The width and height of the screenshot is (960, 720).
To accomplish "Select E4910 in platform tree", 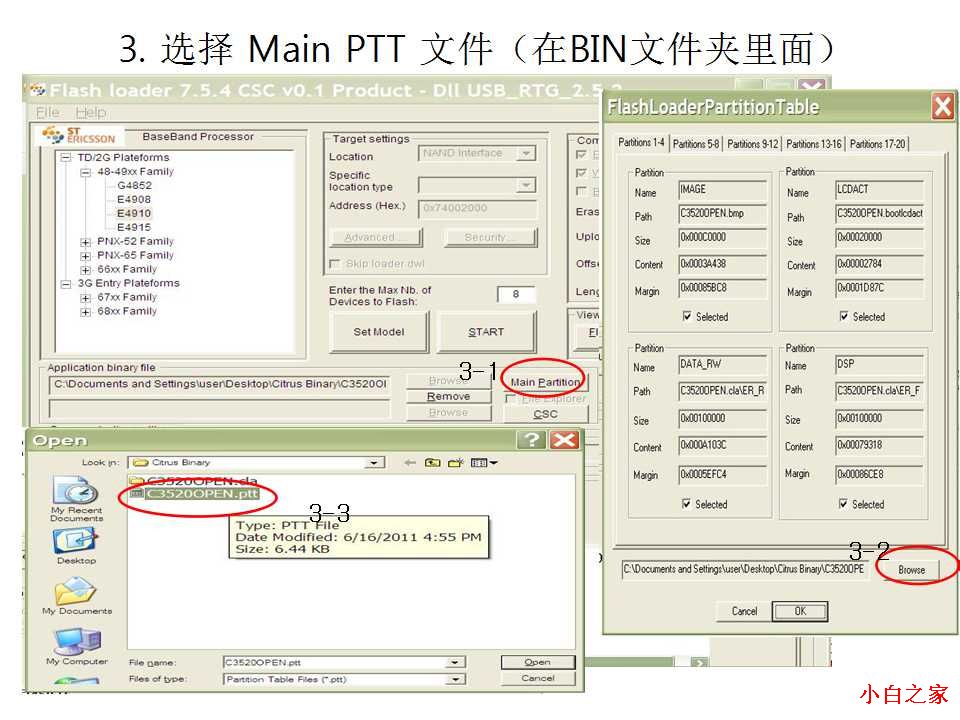I will tap(133, 213).
